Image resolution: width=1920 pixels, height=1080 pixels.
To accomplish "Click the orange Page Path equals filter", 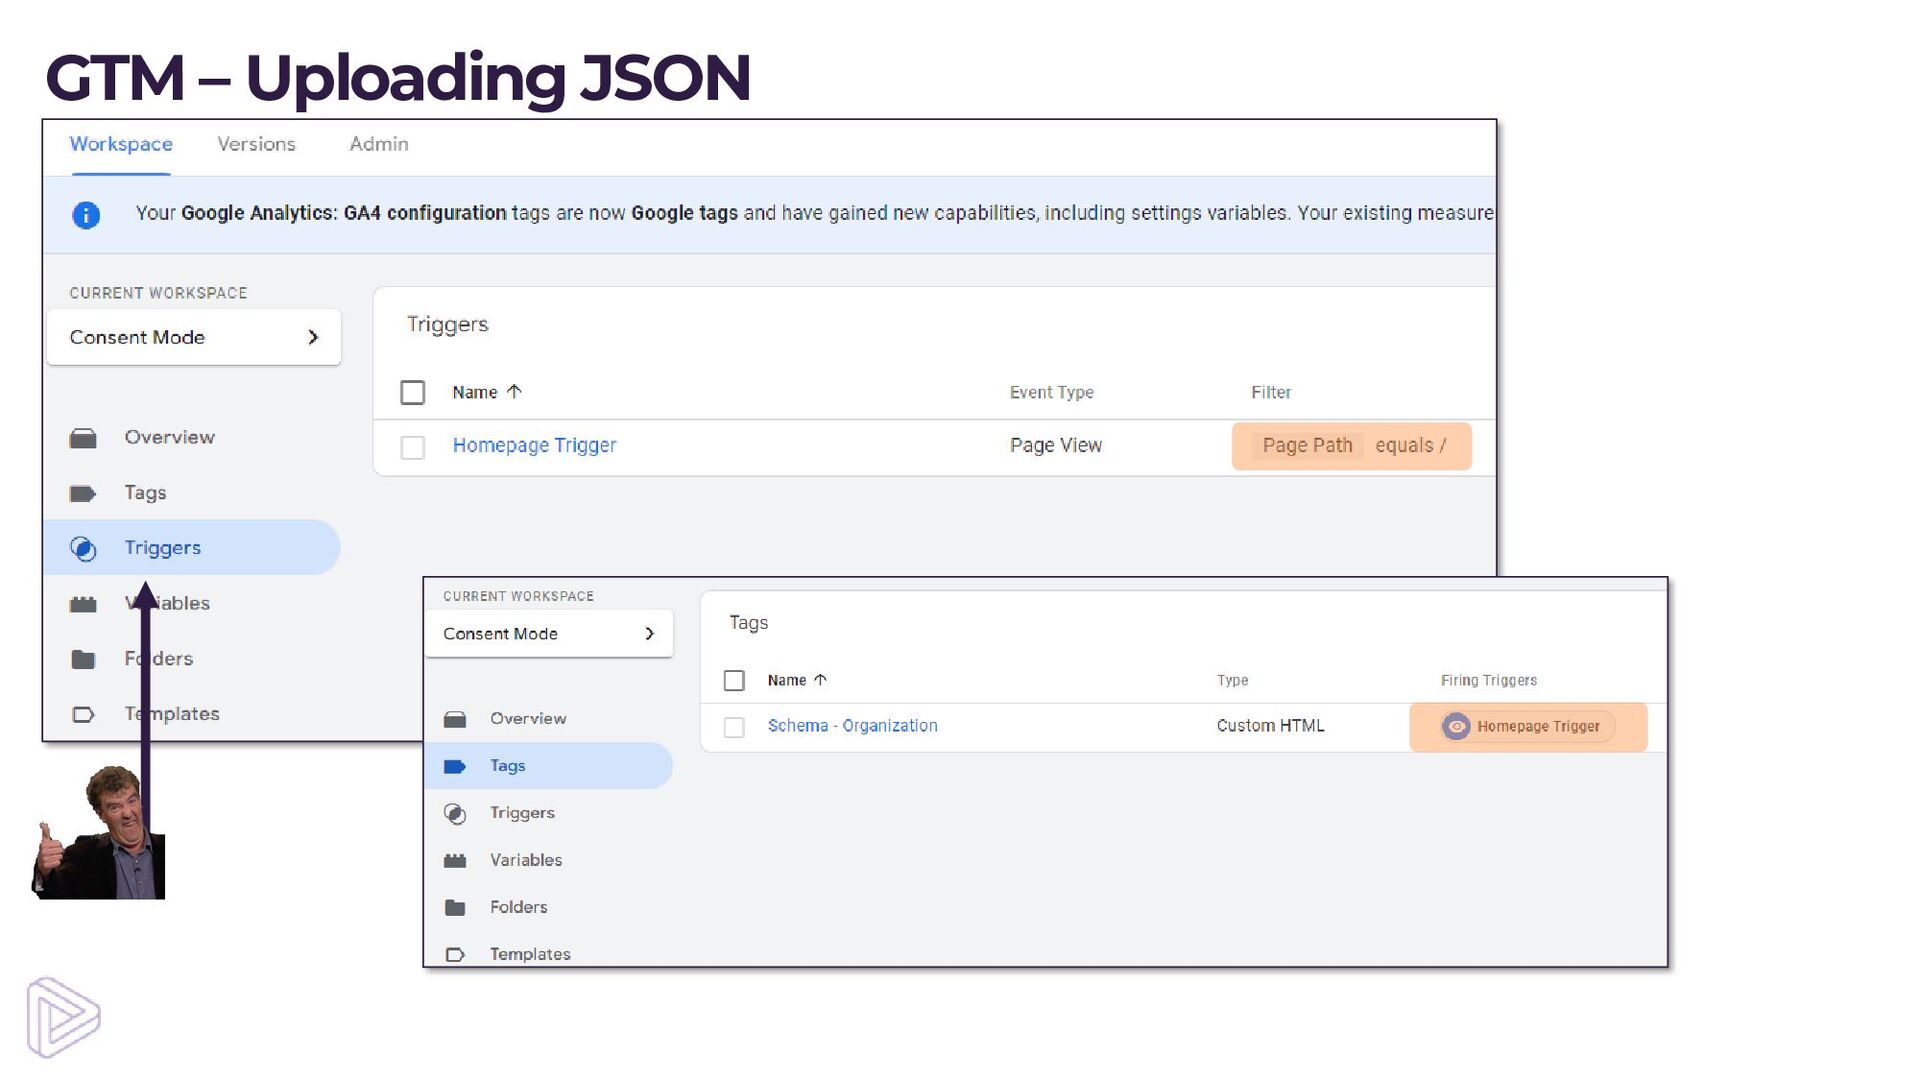I will (x=1351, y=446).
